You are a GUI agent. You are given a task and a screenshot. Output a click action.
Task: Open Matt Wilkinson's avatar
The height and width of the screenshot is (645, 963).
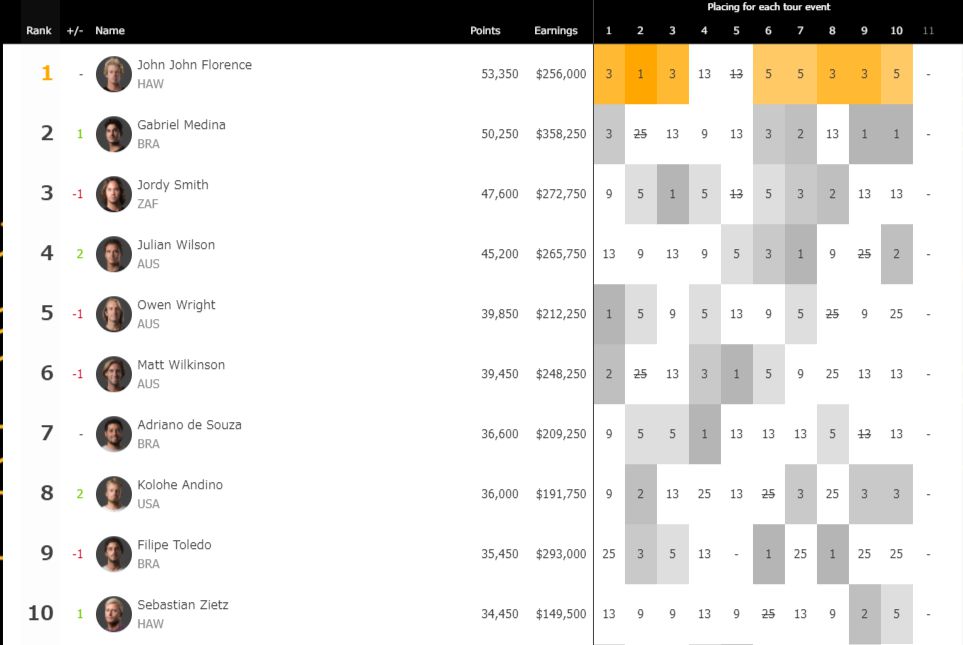[x=114, y=374]
